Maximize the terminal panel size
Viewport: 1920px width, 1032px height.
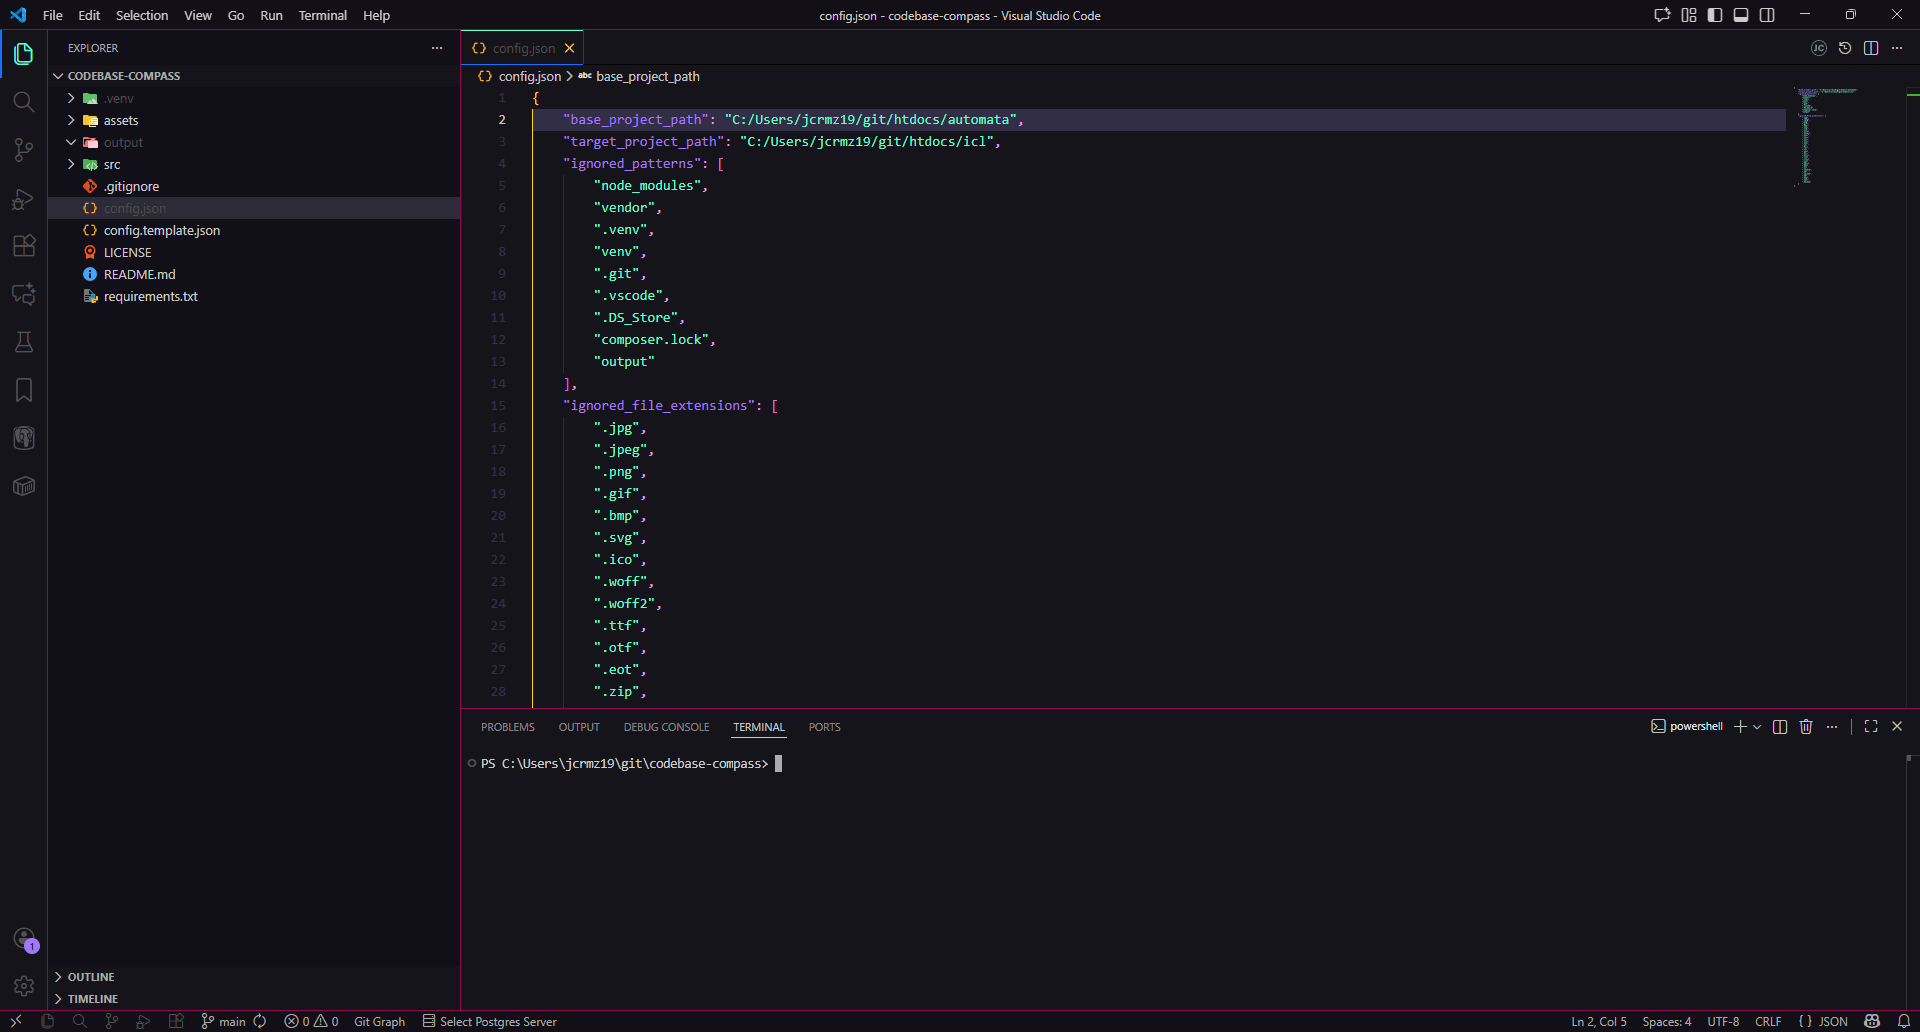click(1871, 727)
